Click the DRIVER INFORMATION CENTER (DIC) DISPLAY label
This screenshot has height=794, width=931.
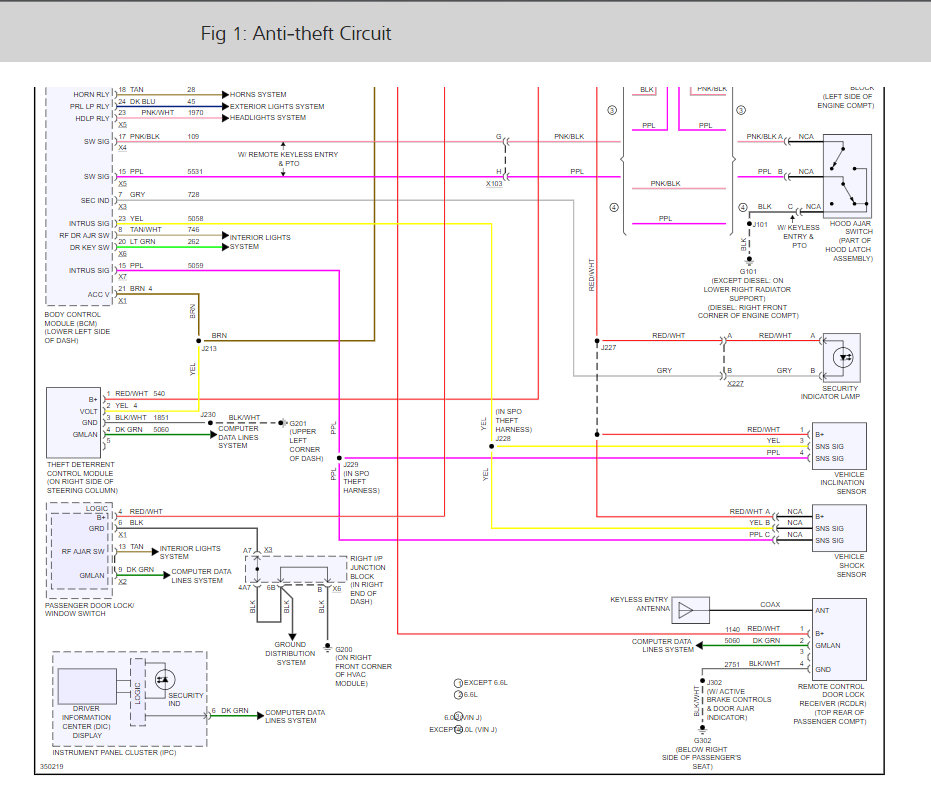click(x=87, y=722)
